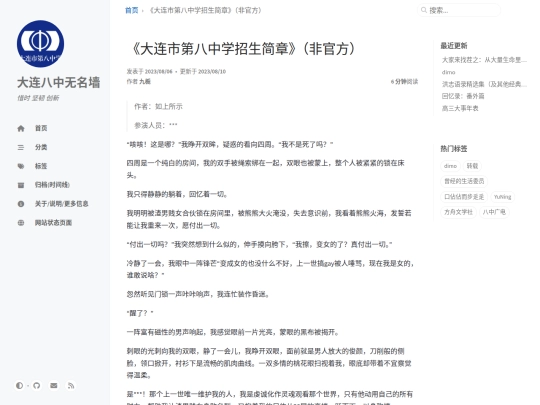Click the 热门标签 heading

tap(454, 149)
